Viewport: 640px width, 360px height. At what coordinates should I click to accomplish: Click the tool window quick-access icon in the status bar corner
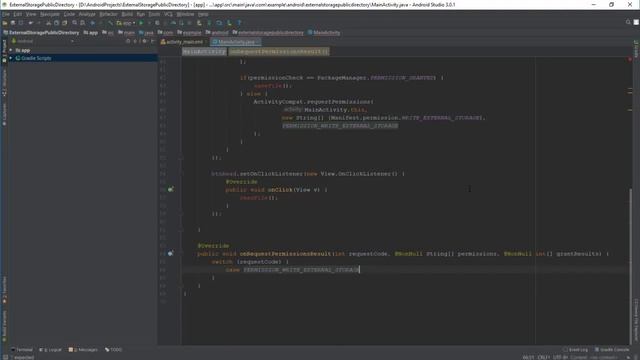[x=5, y=357]
